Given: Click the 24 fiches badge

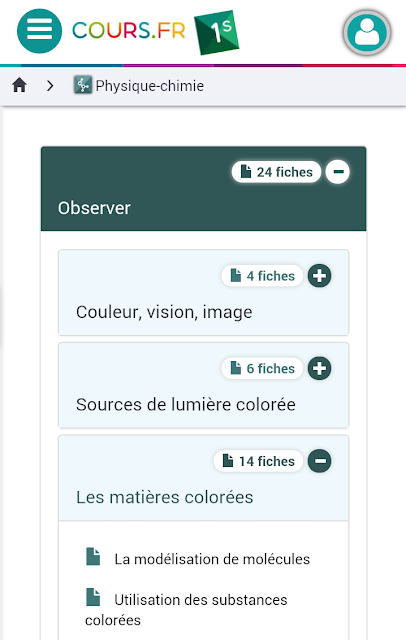Looking at the screenshot, I should click(x=276, y=172).
